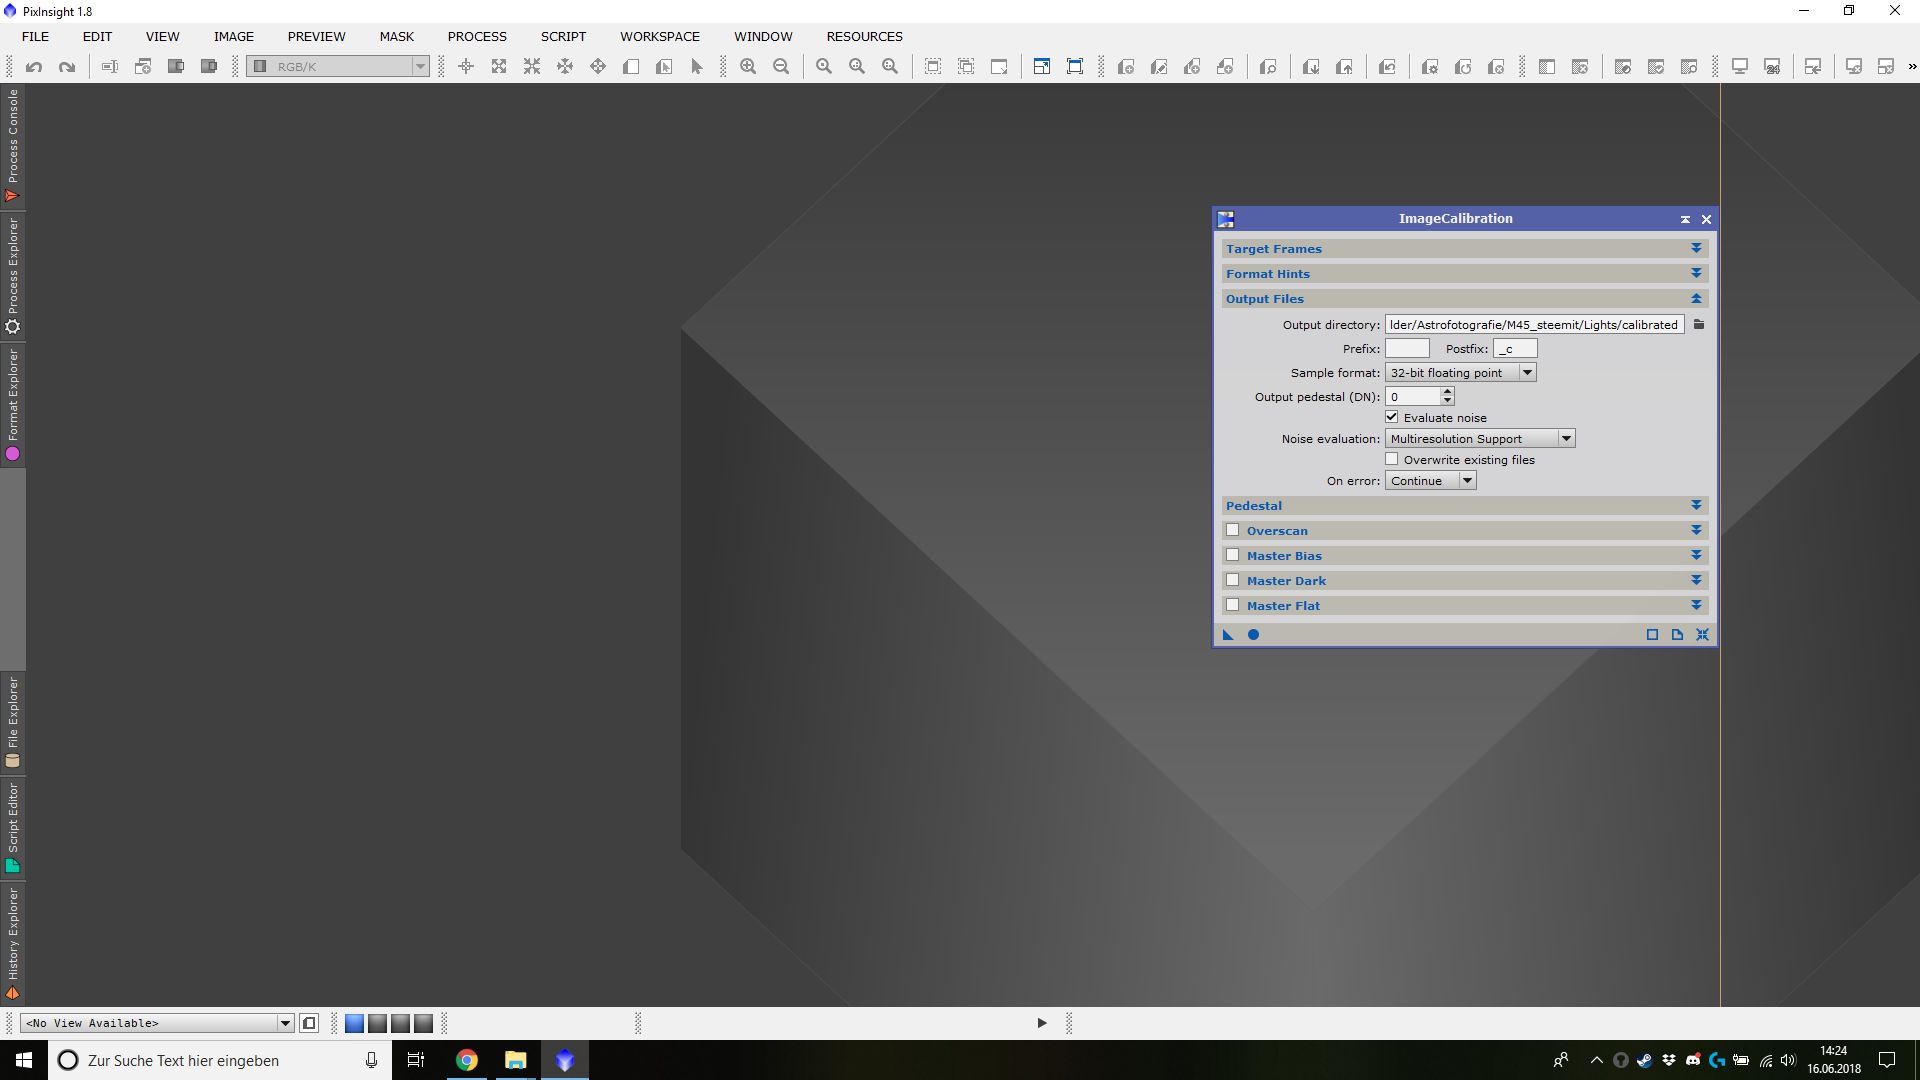Select the arrow pointer tool
The height and width of the screenshot is (1080, 1920).
[x=697, y=67]
